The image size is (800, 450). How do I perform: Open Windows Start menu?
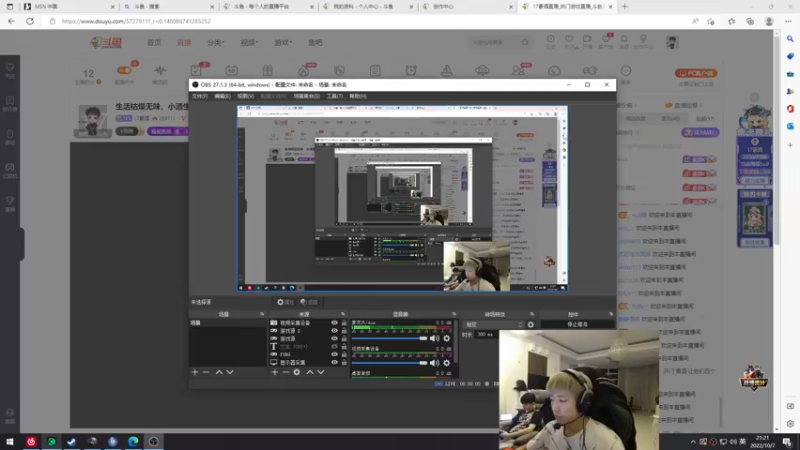10,442
